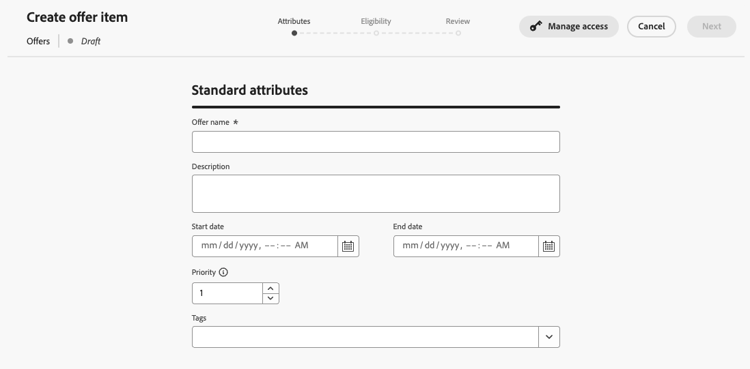Screen dimensions: 750x369
Task: Click into the Description text area
Action: (376, 194)
